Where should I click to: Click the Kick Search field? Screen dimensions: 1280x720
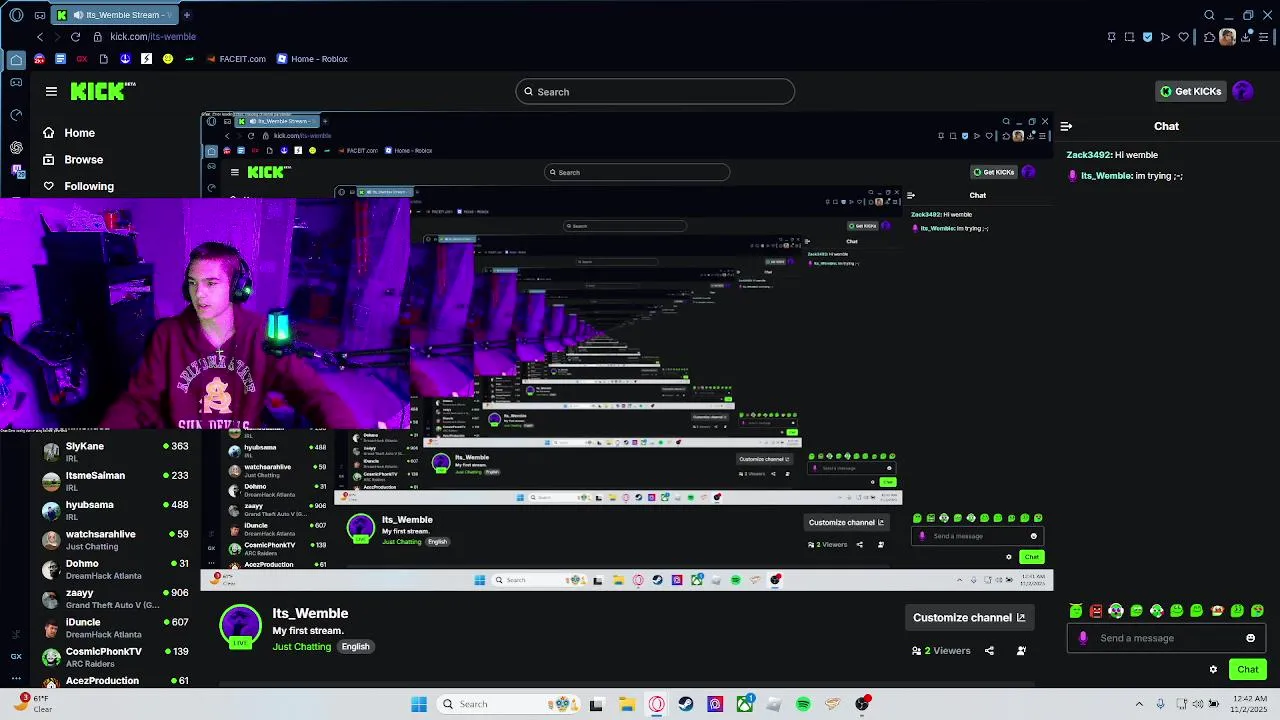click(x=655, y=92)
